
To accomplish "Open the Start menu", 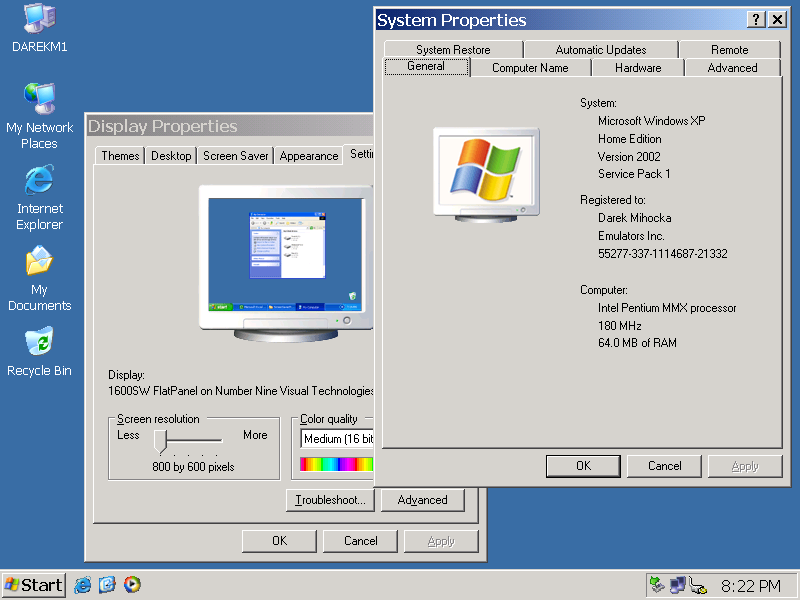I will 34,585.
